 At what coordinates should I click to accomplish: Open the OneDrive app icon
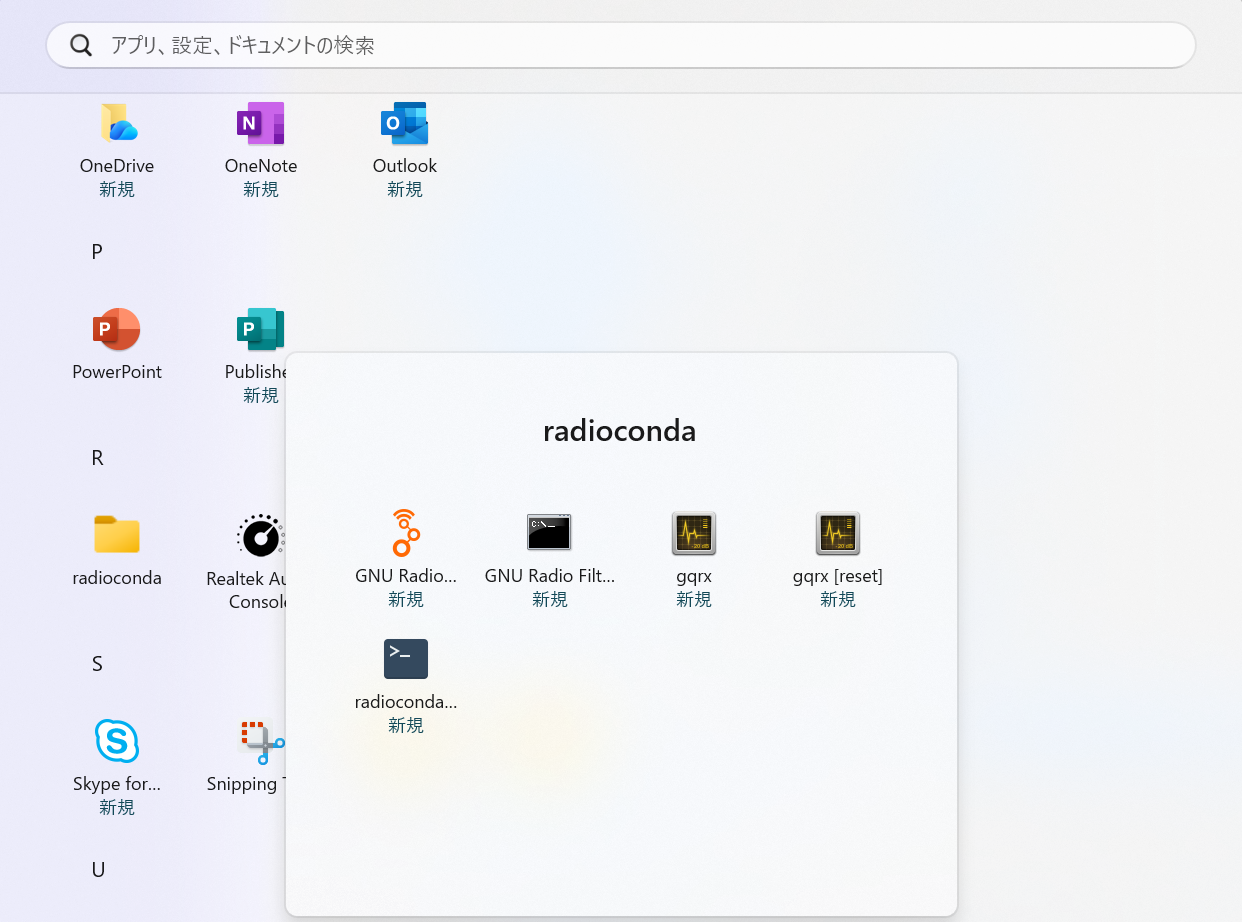[118, 123]
